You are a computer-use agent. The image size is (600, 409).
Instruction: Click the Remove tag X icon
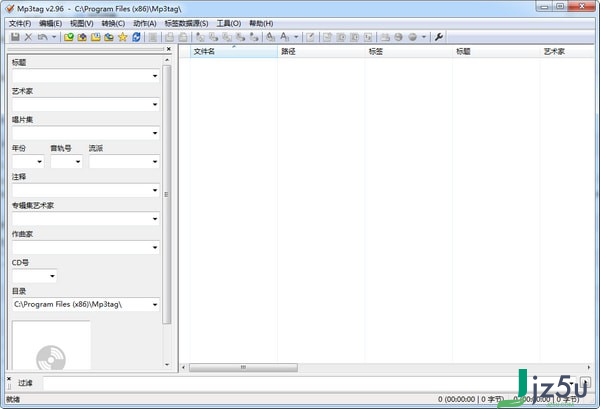click(x=28, y=37)
